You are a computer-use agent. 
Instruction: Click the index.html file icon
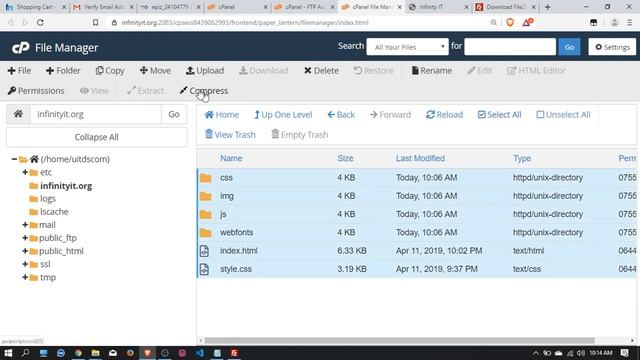pyautogui.click(x=204, y=251)
